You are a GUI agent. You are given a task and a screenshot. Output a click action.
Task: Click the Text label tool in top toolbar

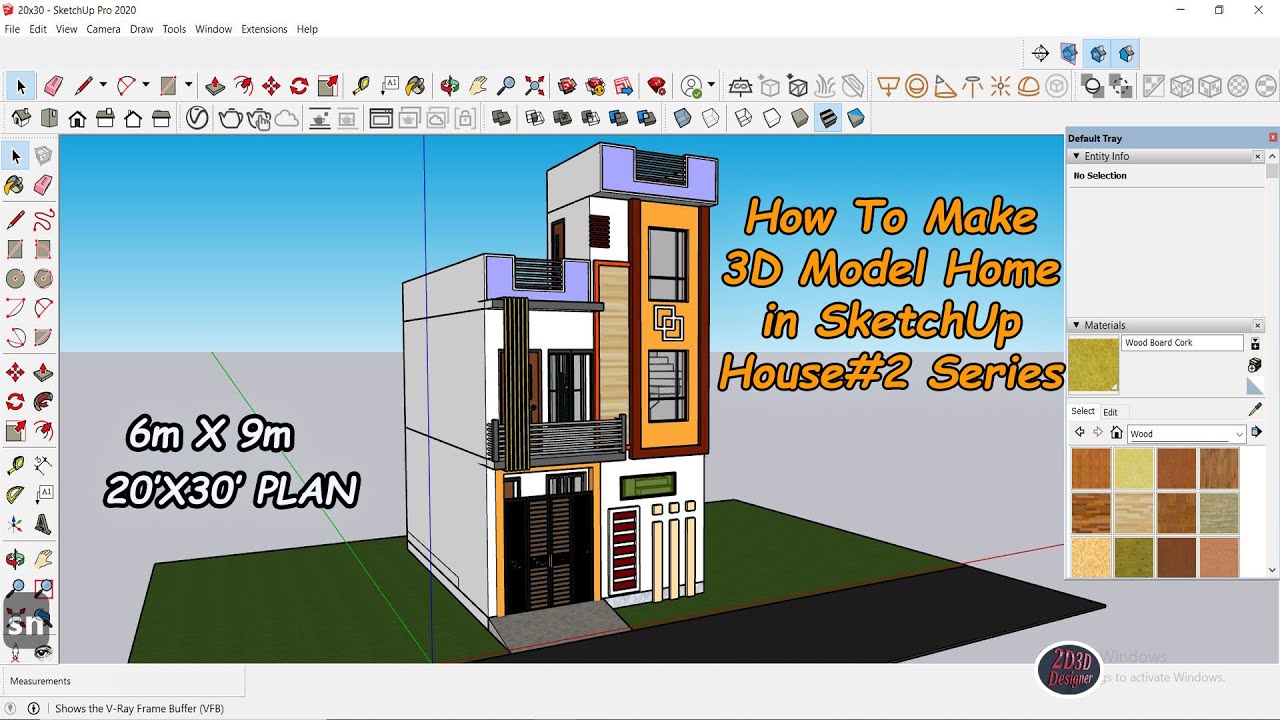pos(389,86)
